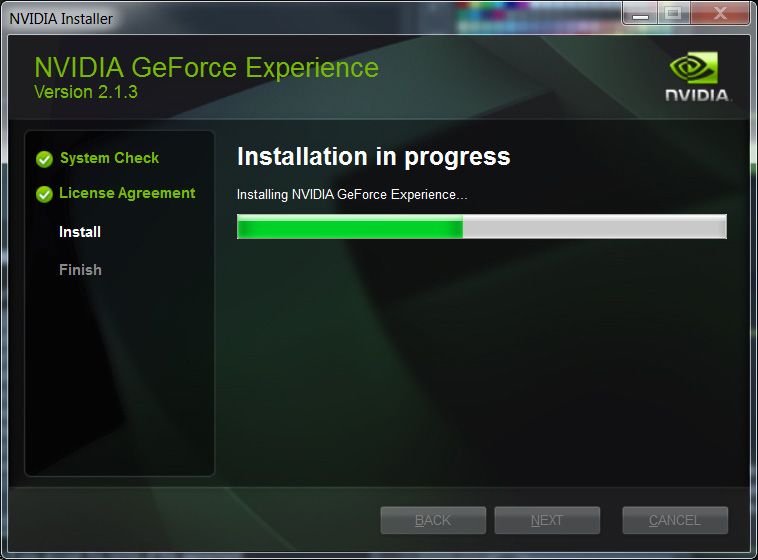Cancel the installation with CANCEL button
The image size is (758, 560).
675,520
